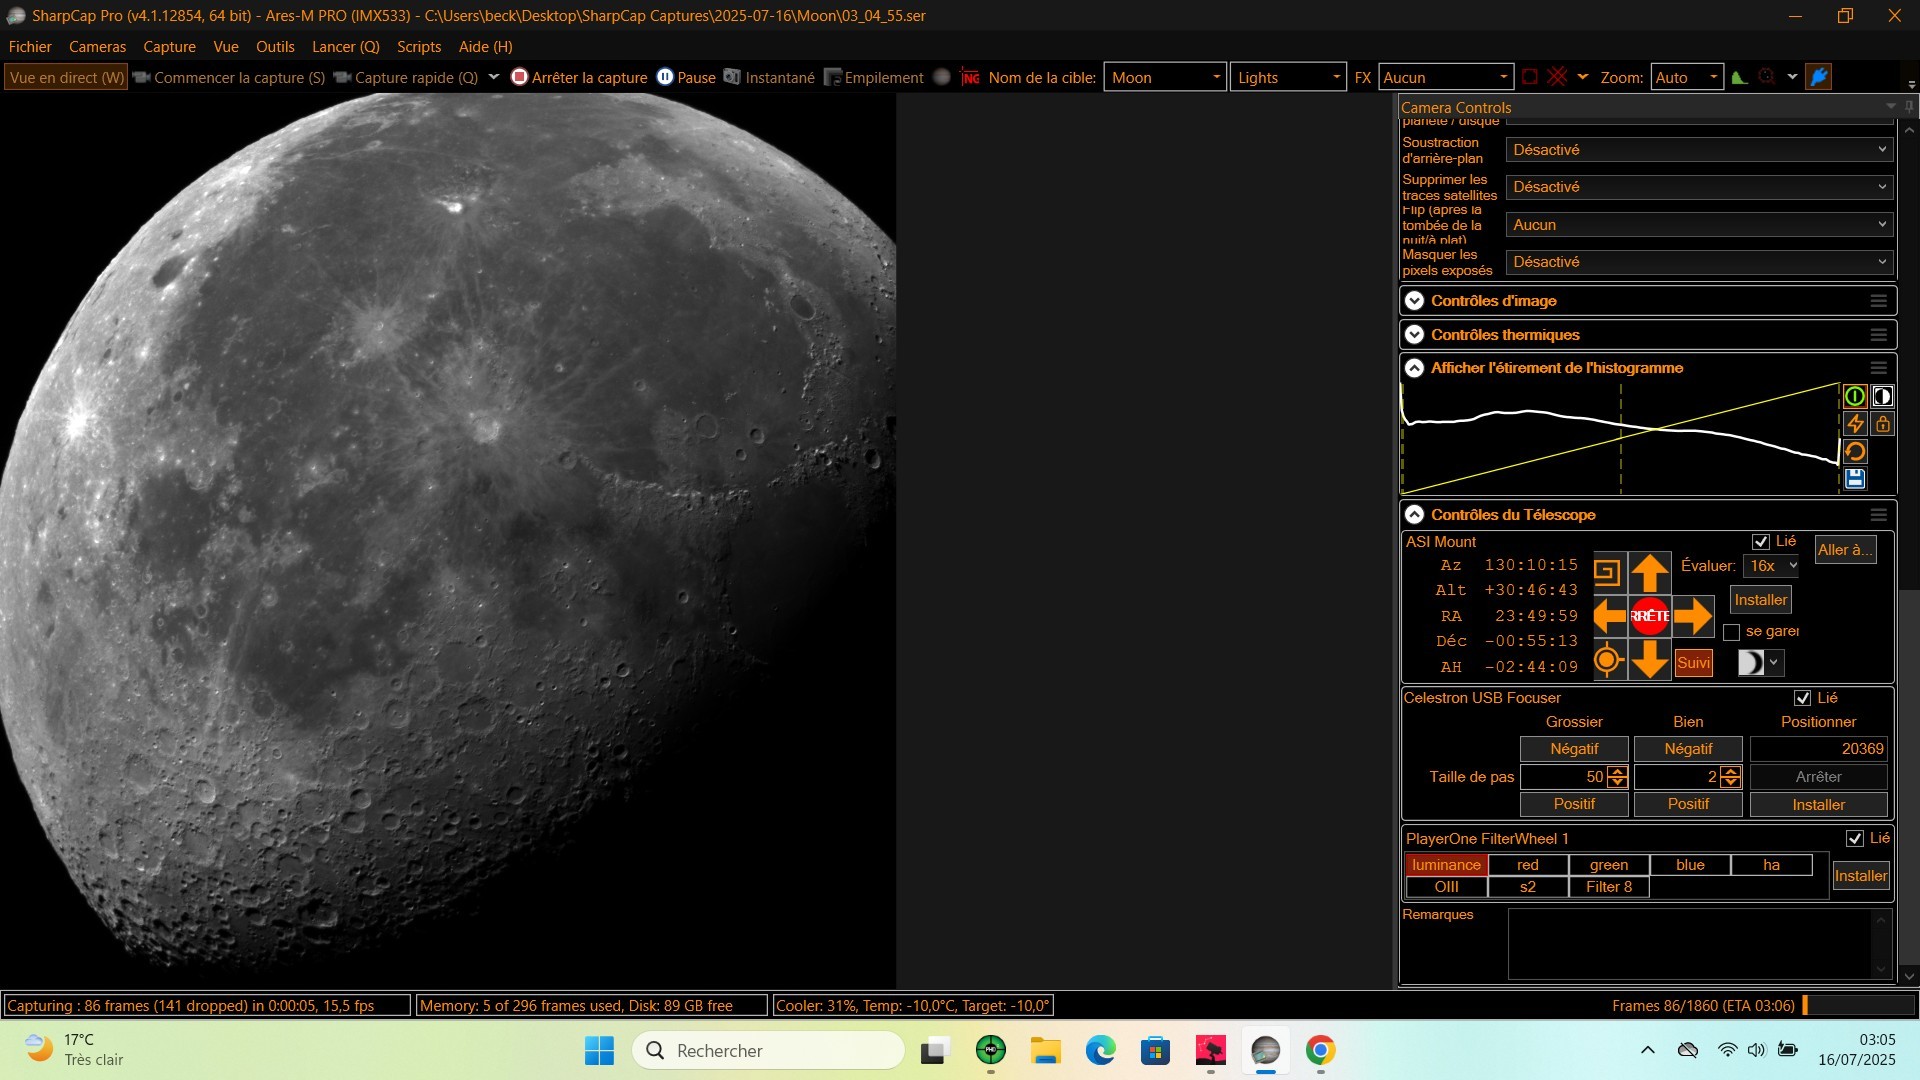
Task: Pause the running capture
Action: [686, 77]
